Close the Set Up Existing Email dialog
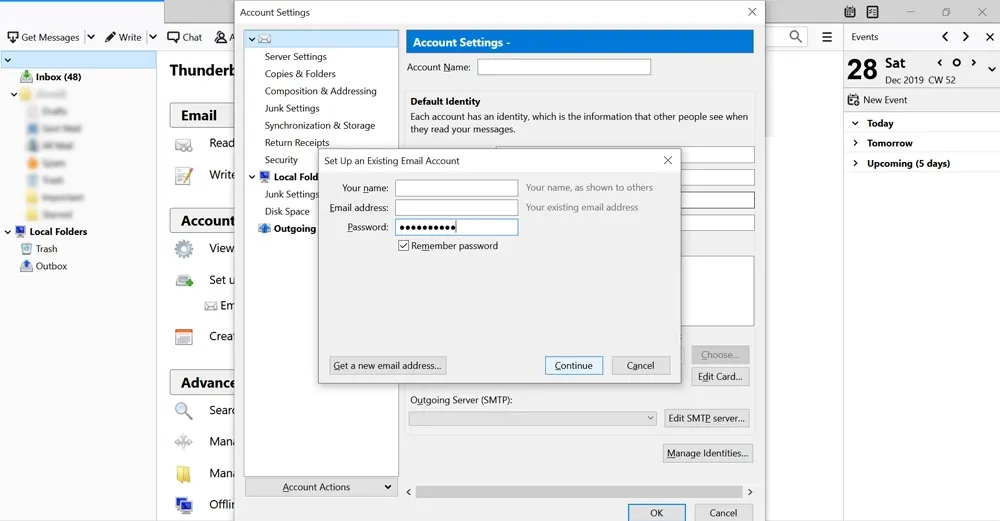The width and height of the screenshot is (1000, 521). [x=668, y=160]
